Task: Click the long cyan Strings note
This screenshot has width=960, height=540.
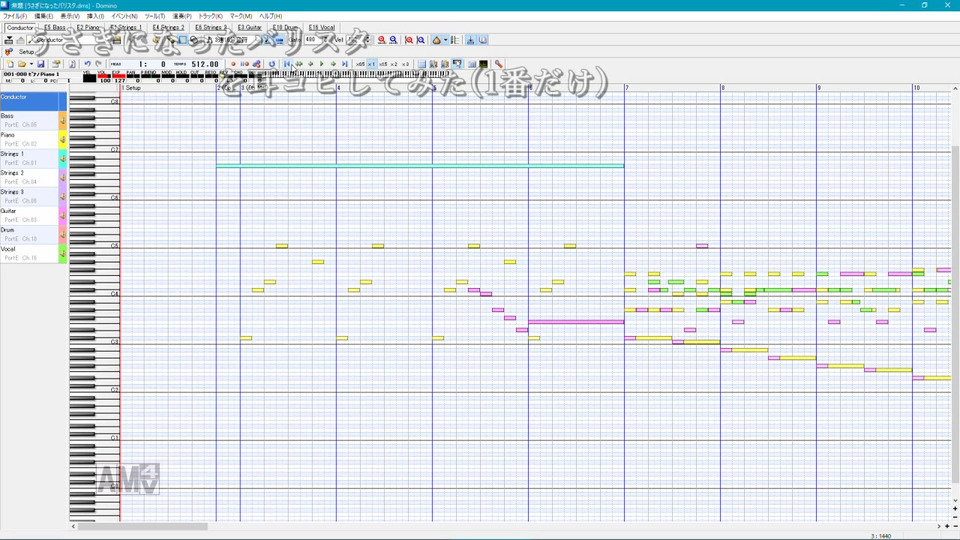Action: [420, 166]
